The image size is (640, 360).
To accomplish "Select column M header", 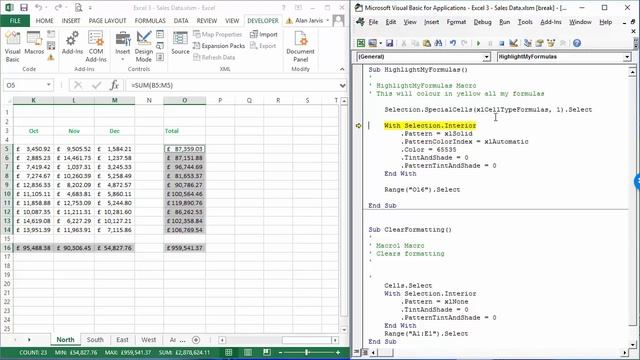I will click(x=115, y=100).
